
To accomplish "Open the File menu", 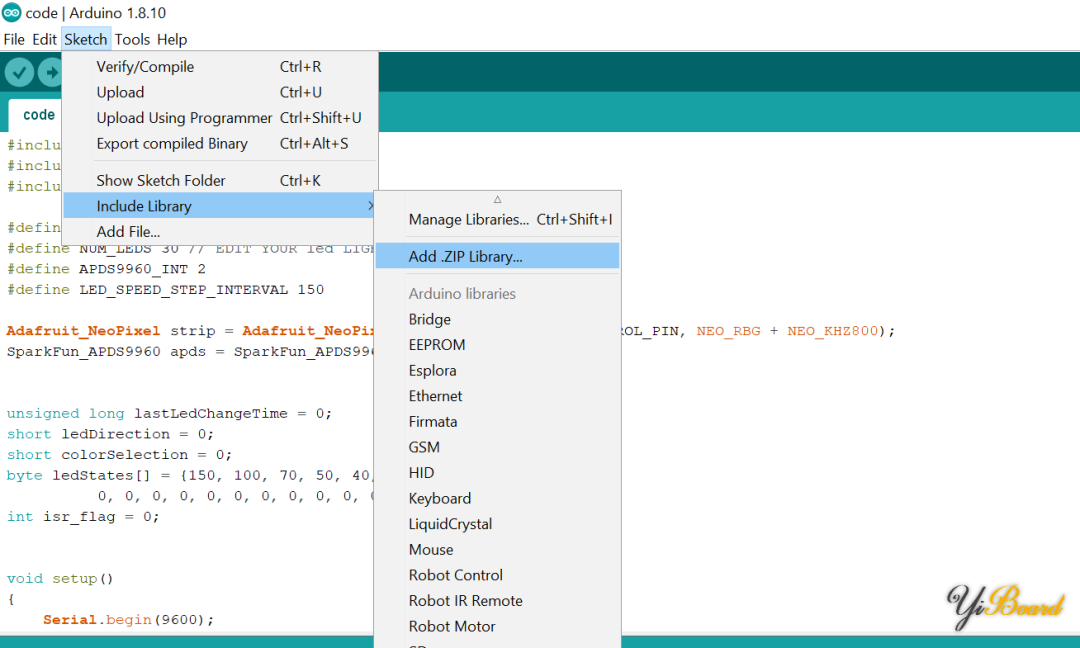I will click(14, 39).
